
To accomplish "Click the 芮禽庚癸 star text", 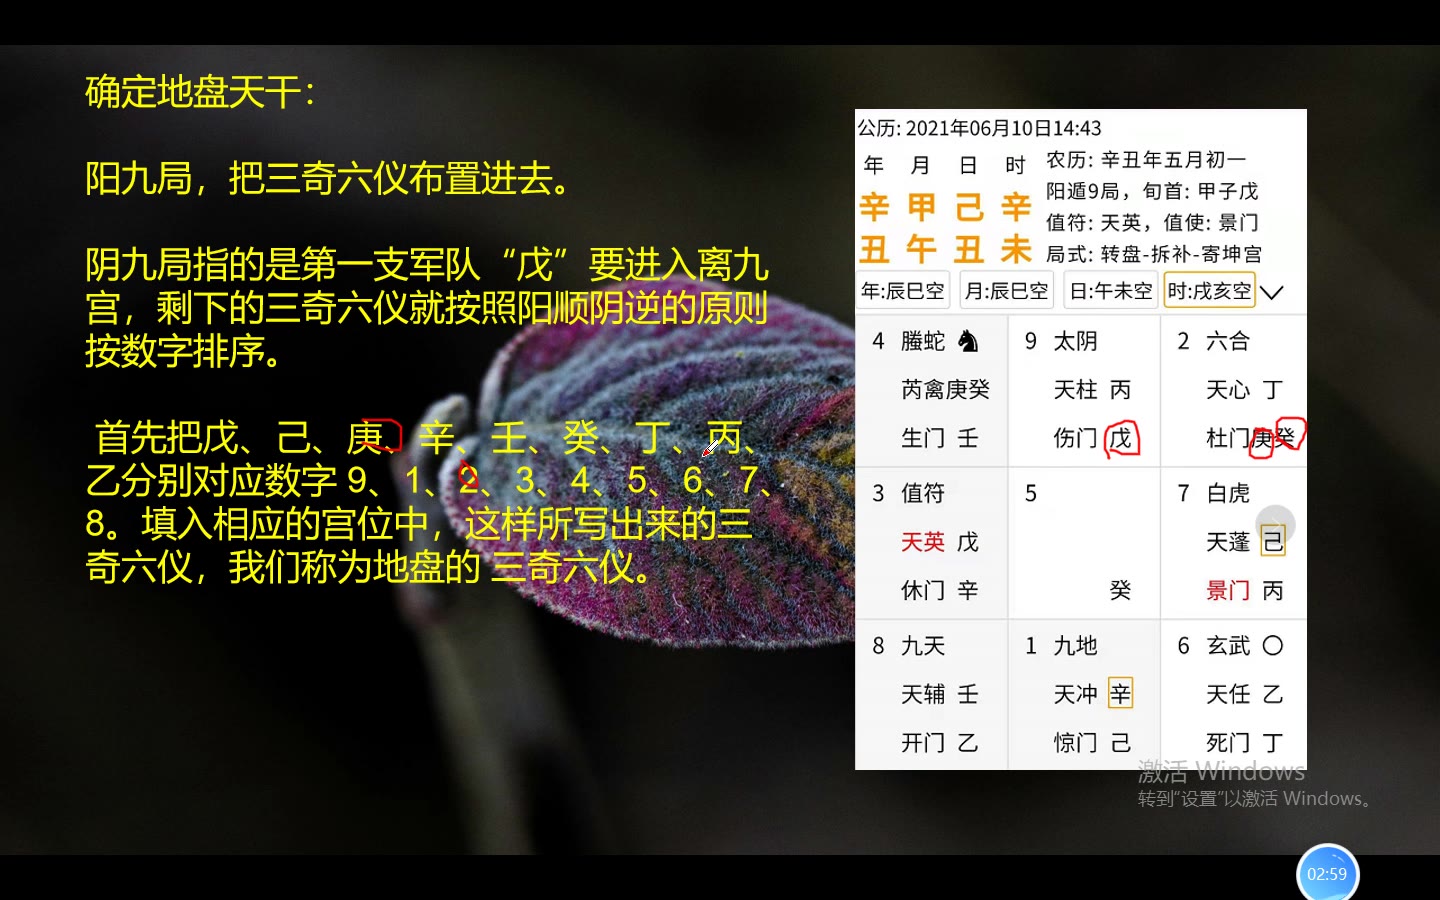I will click(945, 389).
